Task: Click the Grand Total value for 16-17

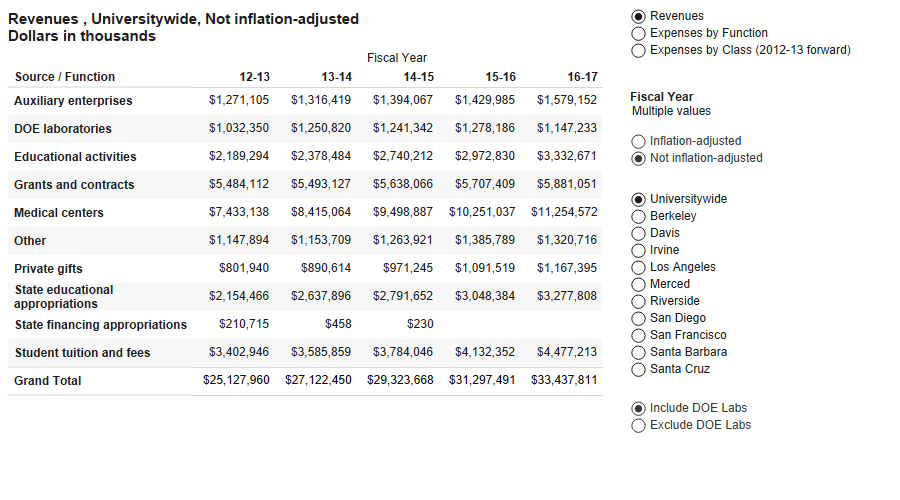Action: (x=567, y=381)
